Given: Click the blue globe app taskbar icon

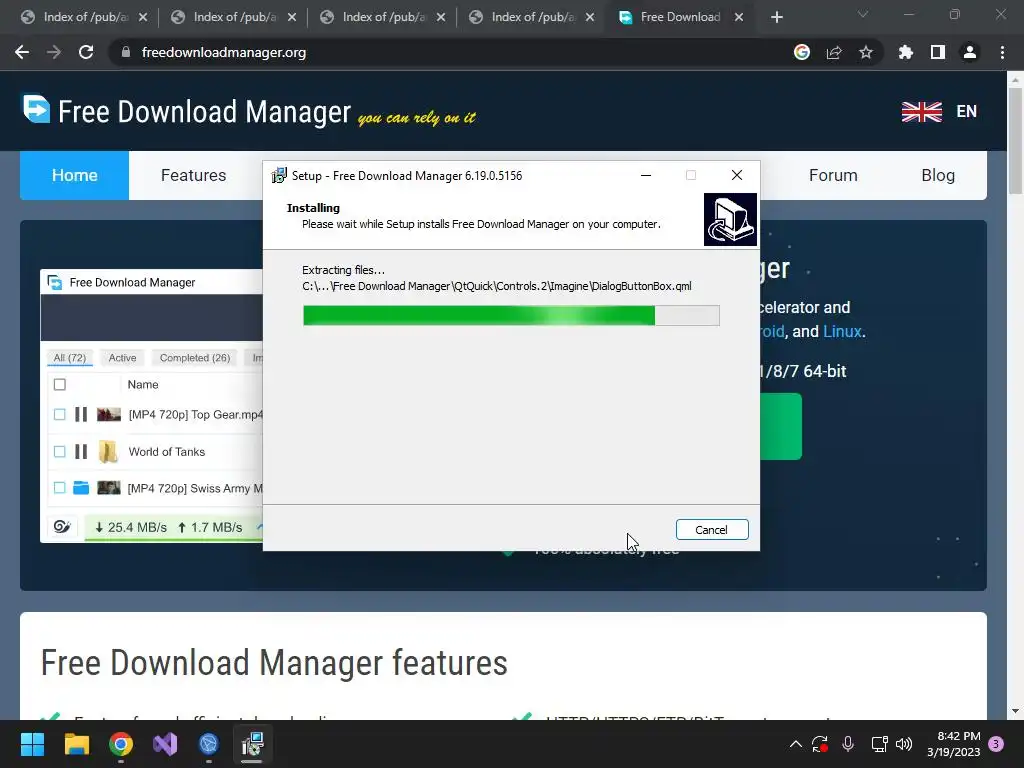Looking at the screenshot, I should click(208, 744).
